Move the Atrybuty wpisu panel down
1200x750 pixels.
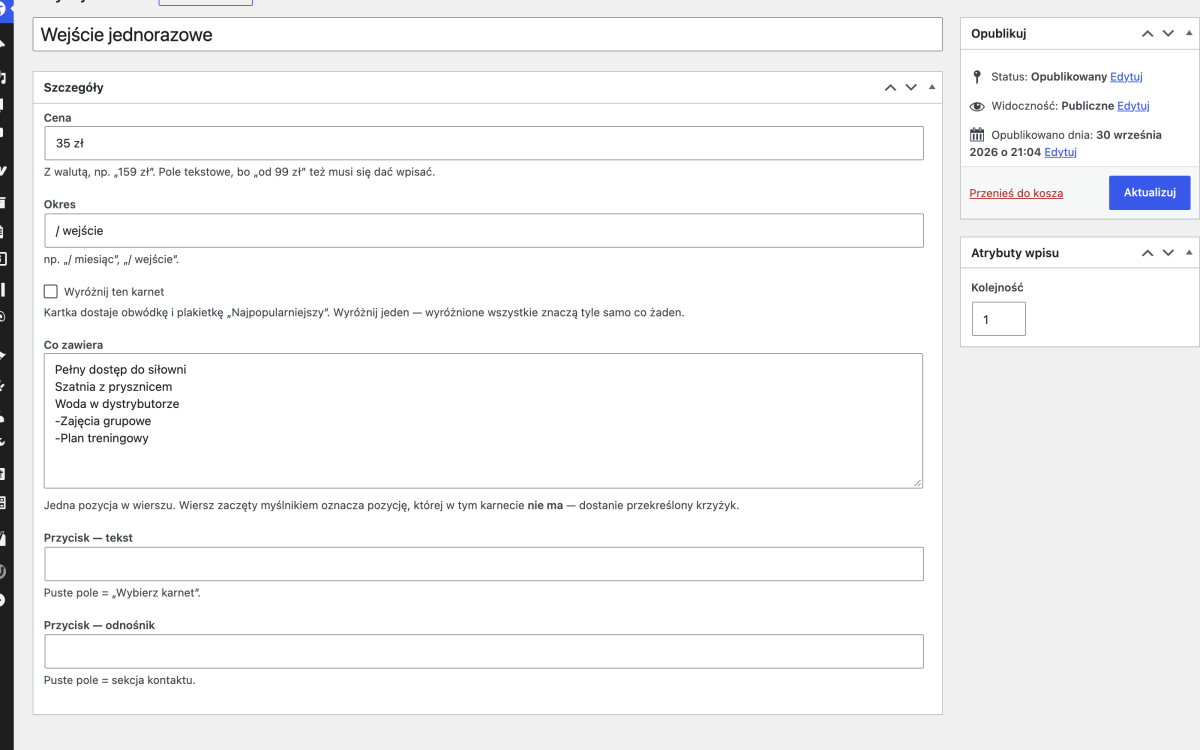click(1168, 253)
